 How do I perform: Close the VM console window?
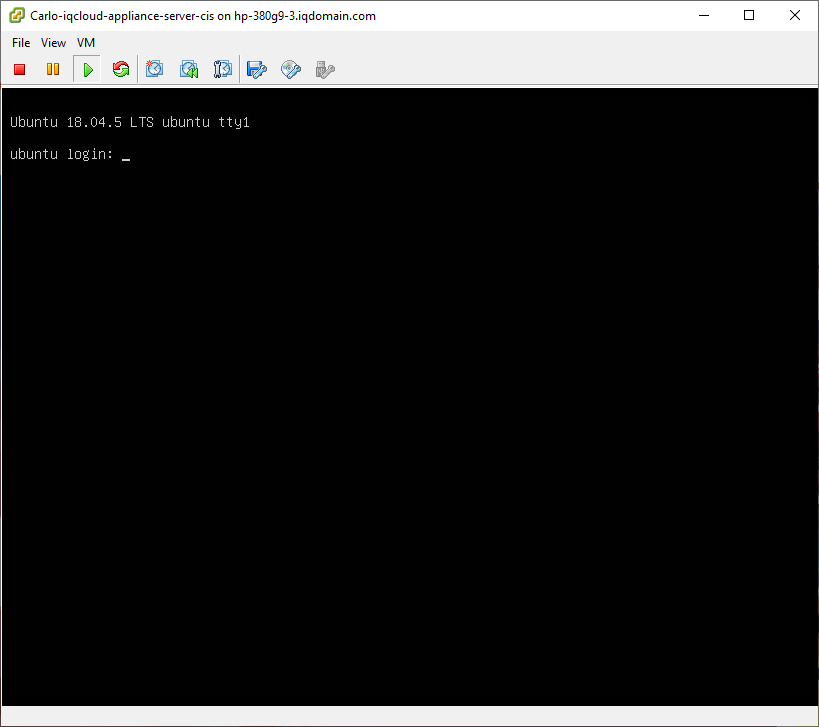[795, 15]
